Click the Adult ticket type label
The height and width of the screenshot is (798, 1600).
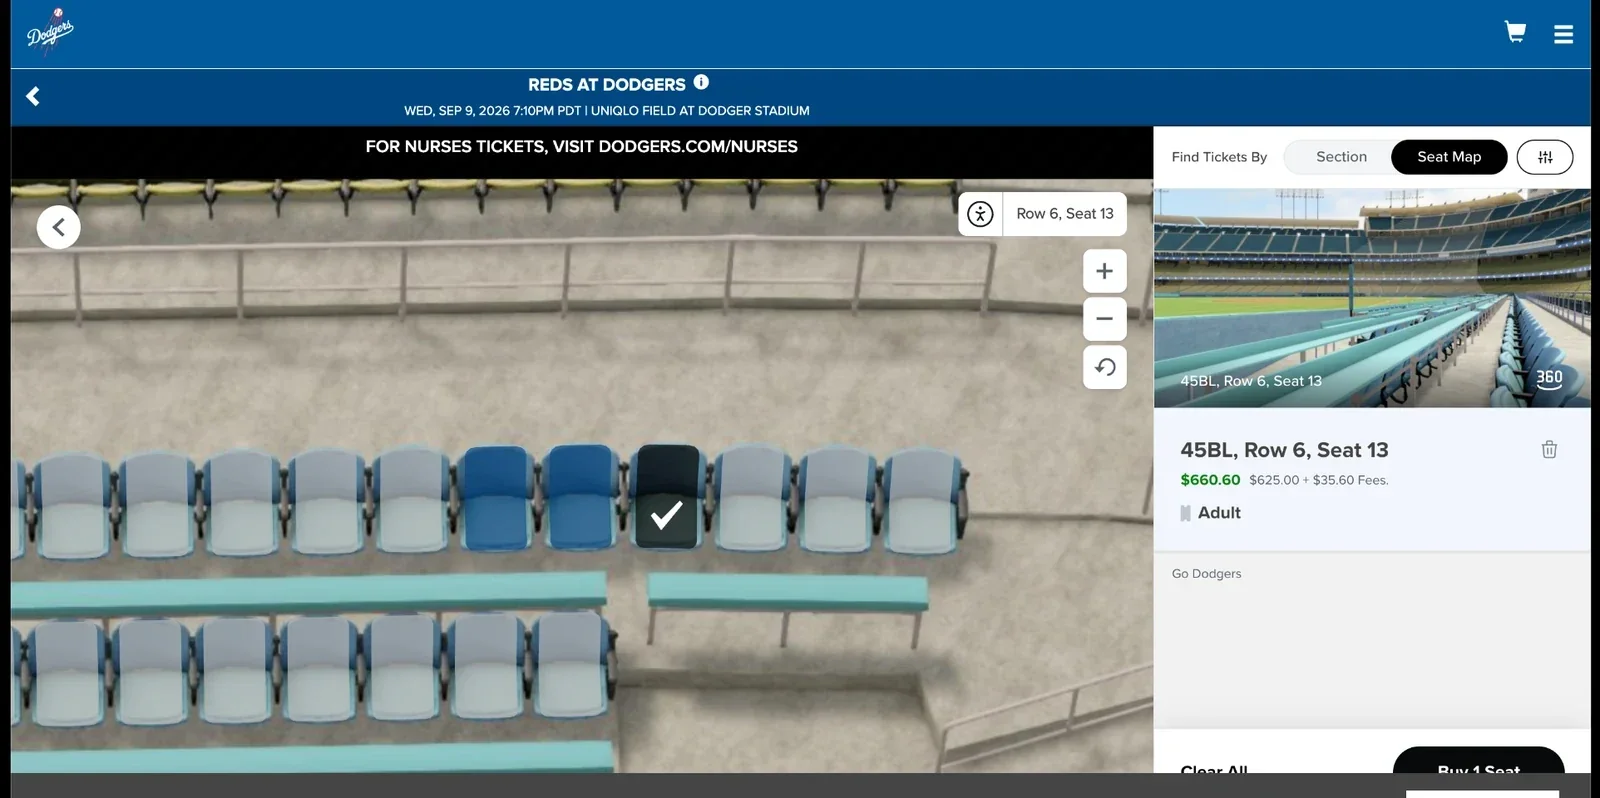point(1219,513)
